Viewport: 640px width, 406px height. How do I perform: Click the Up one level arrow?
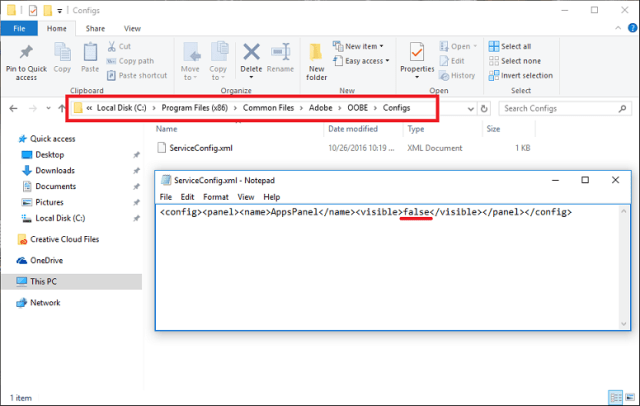[62, 108]
